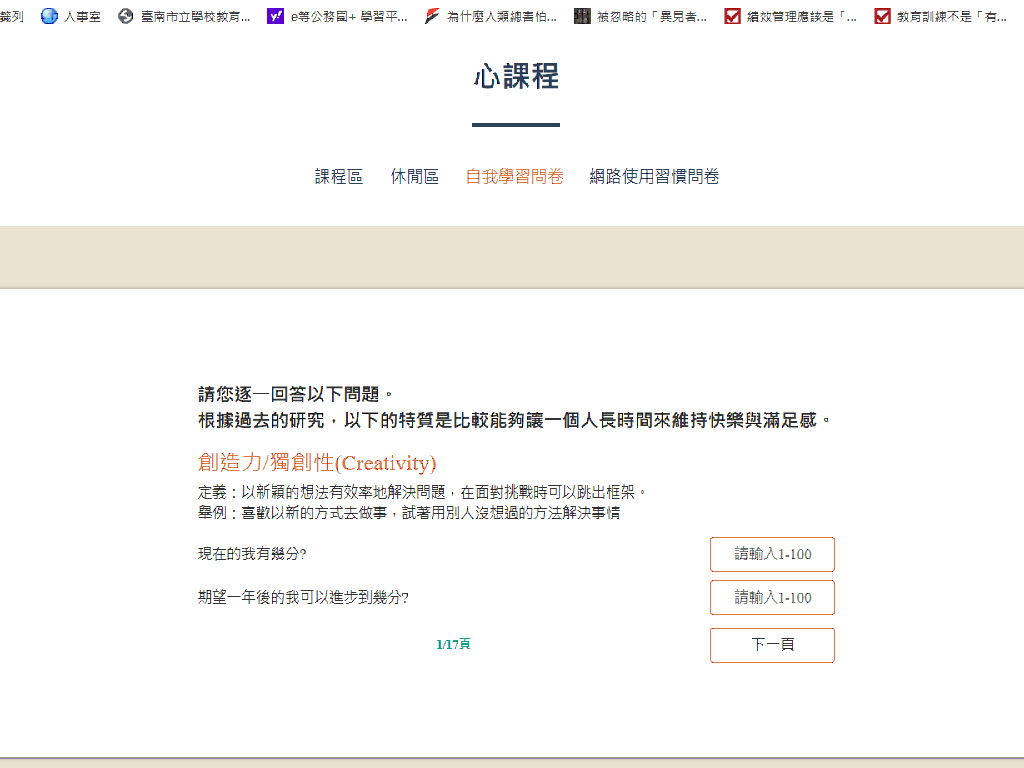Open the 教育訓練不是 bookmark checkmark icon
This screenshot has height=768, width=1024.
click(882, 16)
